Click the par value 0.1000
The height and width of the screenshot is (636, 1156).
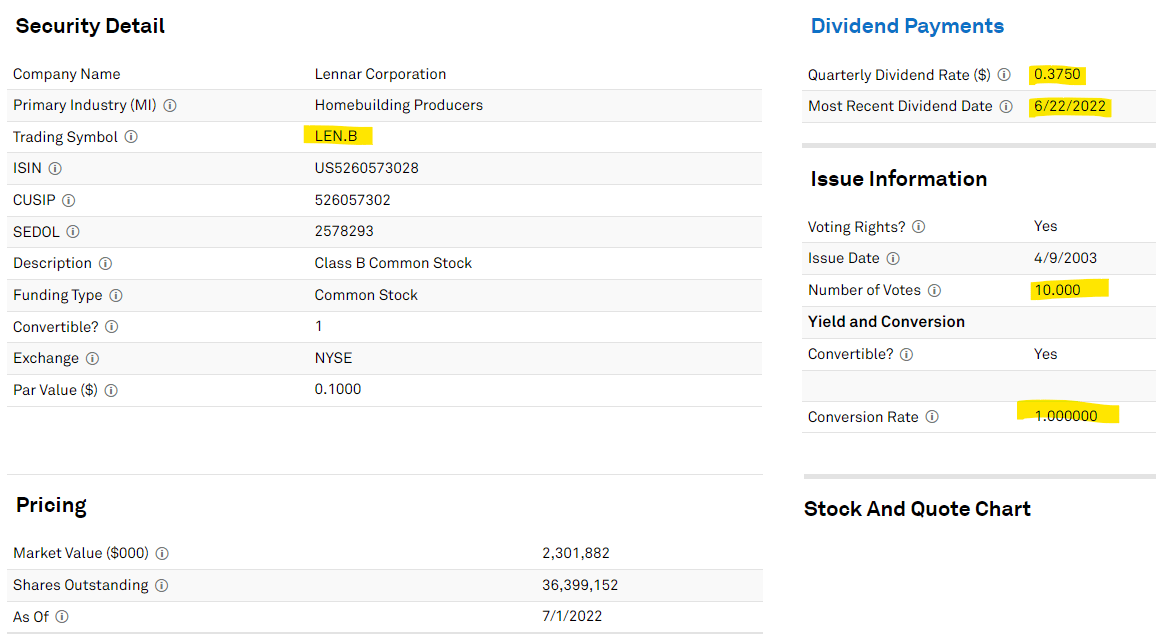coord(338,388)
